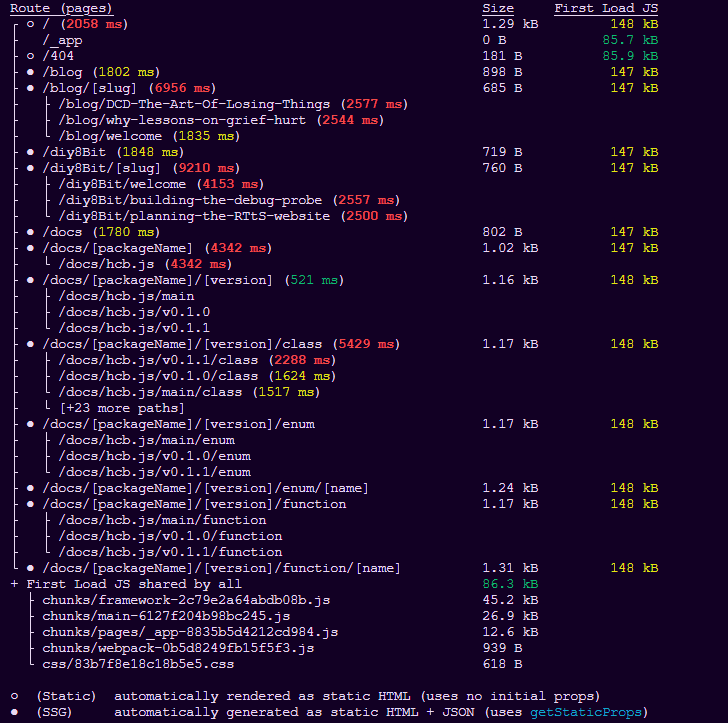Viewport: 728px width, 723px height.
Task: Click the hollow circle beside (Static) legend
Action: pyautogui.click(x=14, y=696)
